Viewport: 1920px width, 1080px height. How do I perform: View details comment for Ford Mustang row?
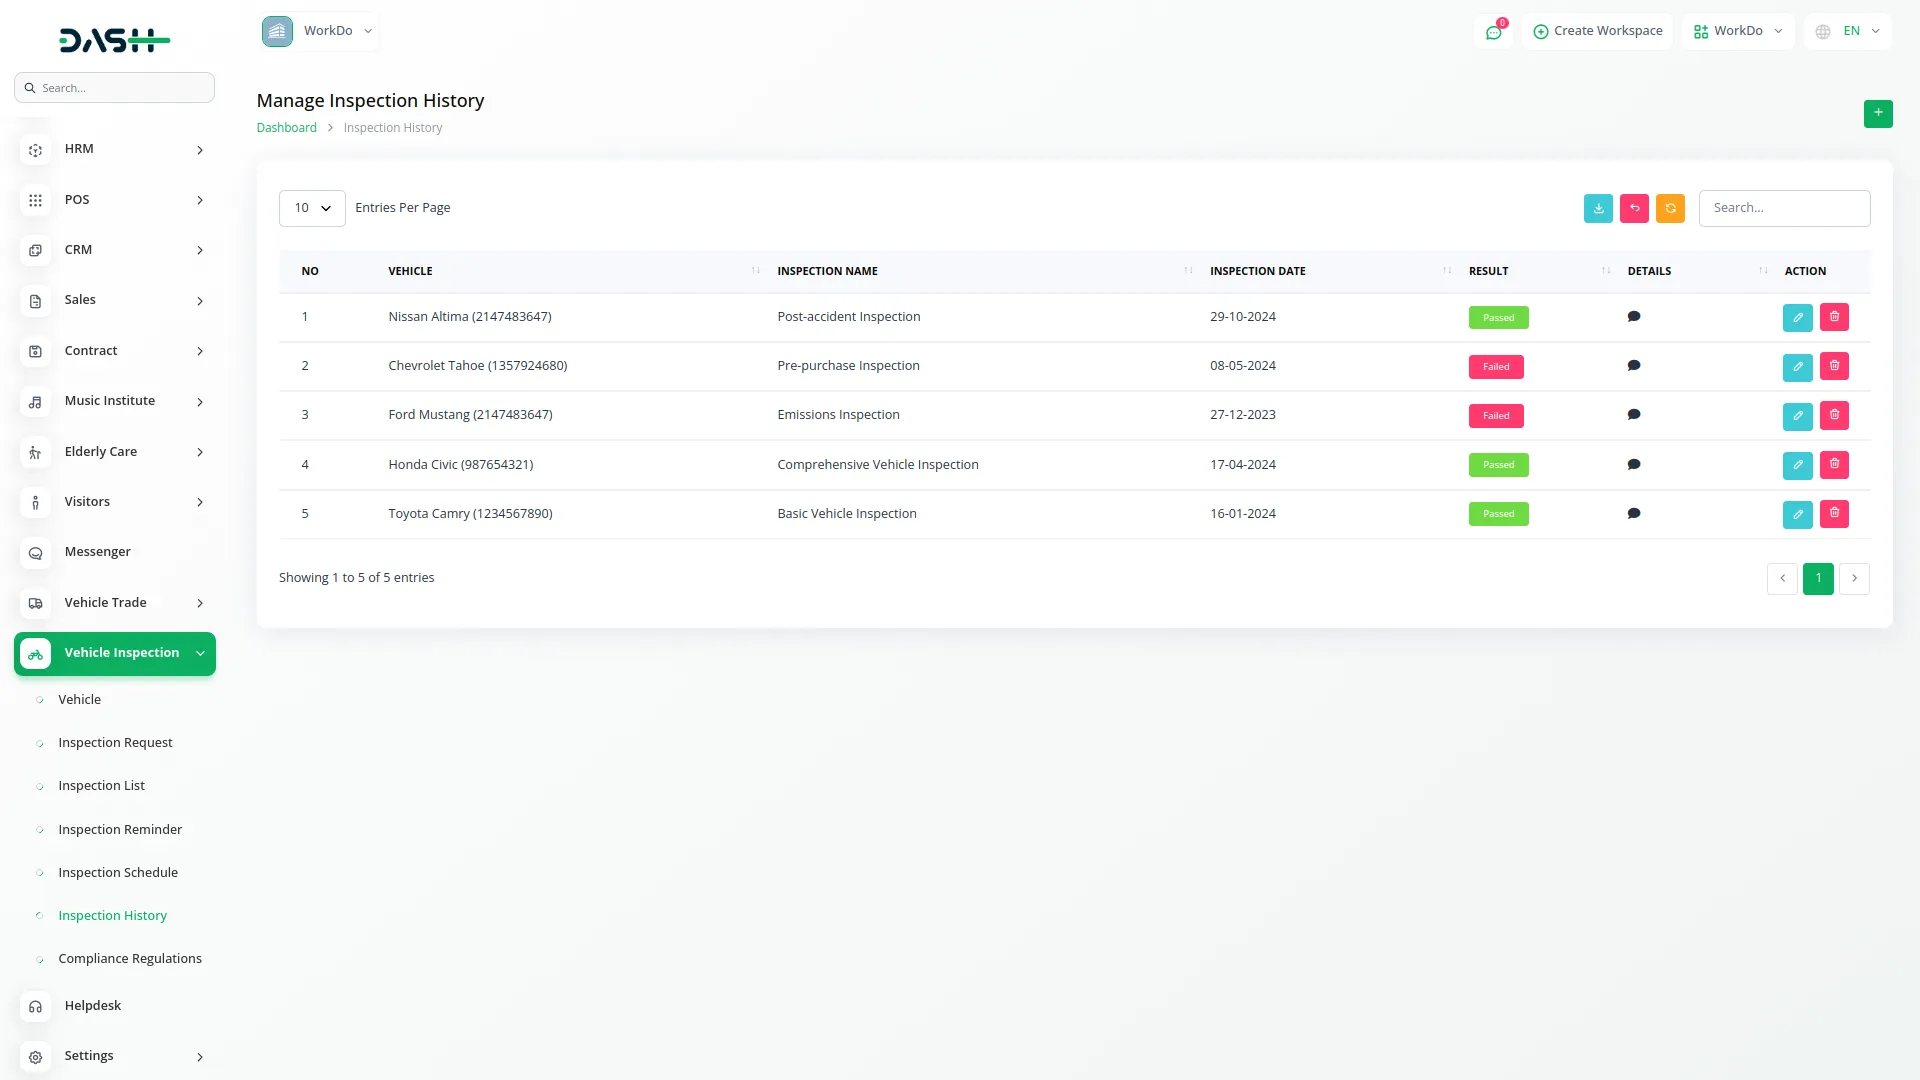[1634, 415]
